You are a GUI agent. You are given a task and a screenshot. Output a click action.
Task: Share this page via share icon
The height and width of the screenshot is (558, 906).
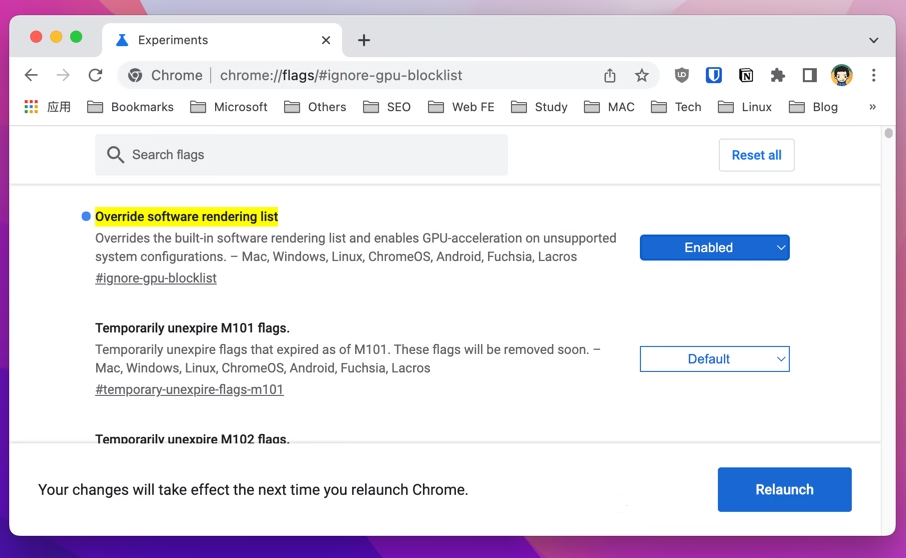tap(610, 75)
